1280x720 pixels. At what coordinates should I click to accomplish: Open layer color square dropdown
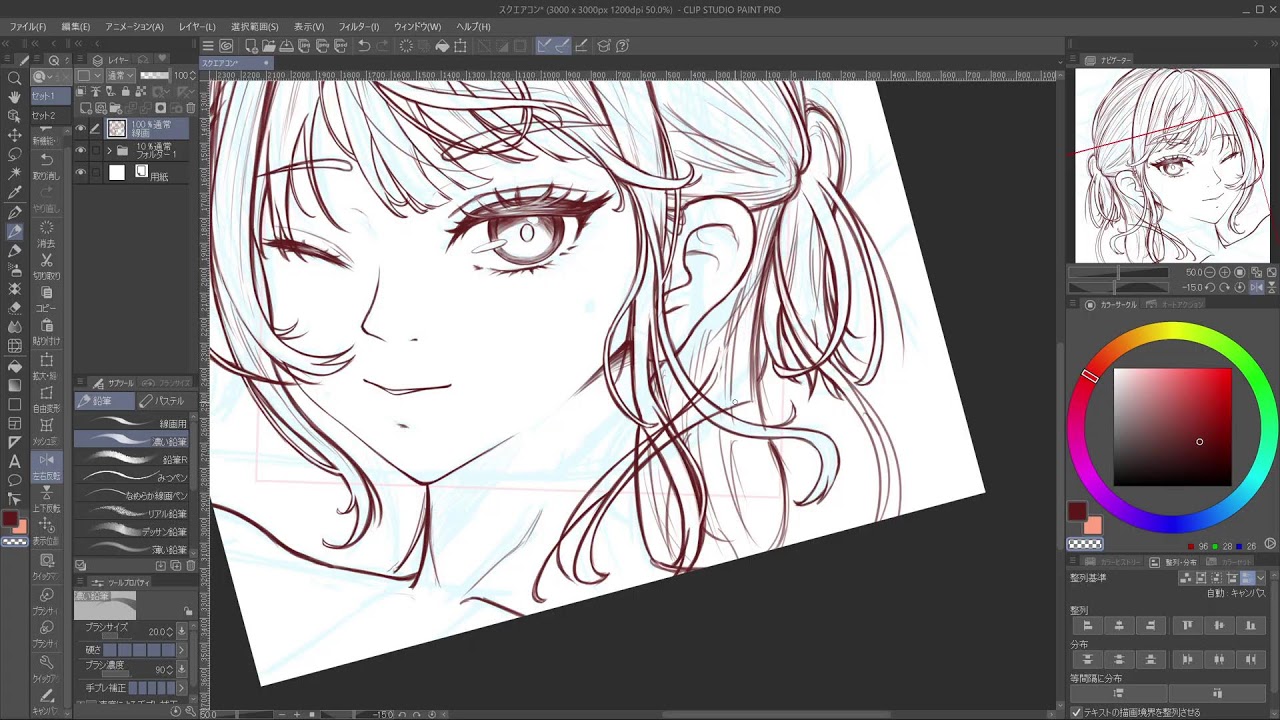click(89, 76)
